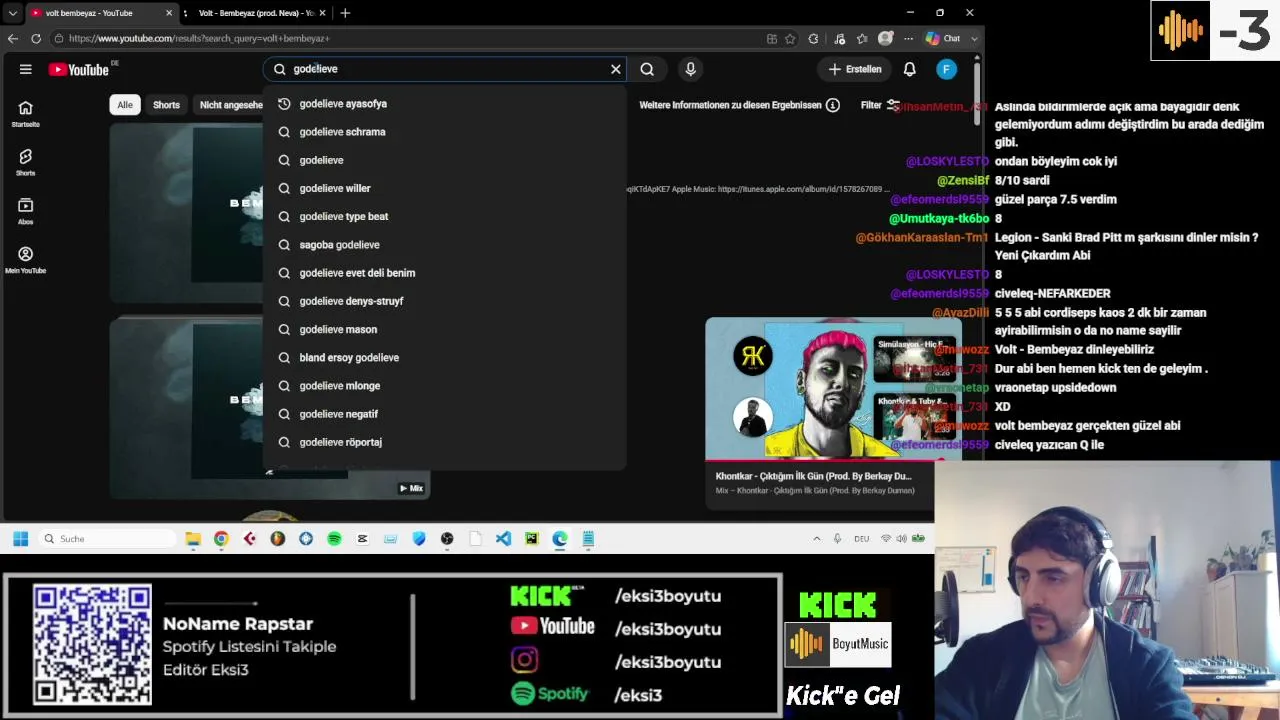Viewport: 1280px width, 720px height.
Task: Click the taskbar Suche search box
Action: [x=108, y=539]
